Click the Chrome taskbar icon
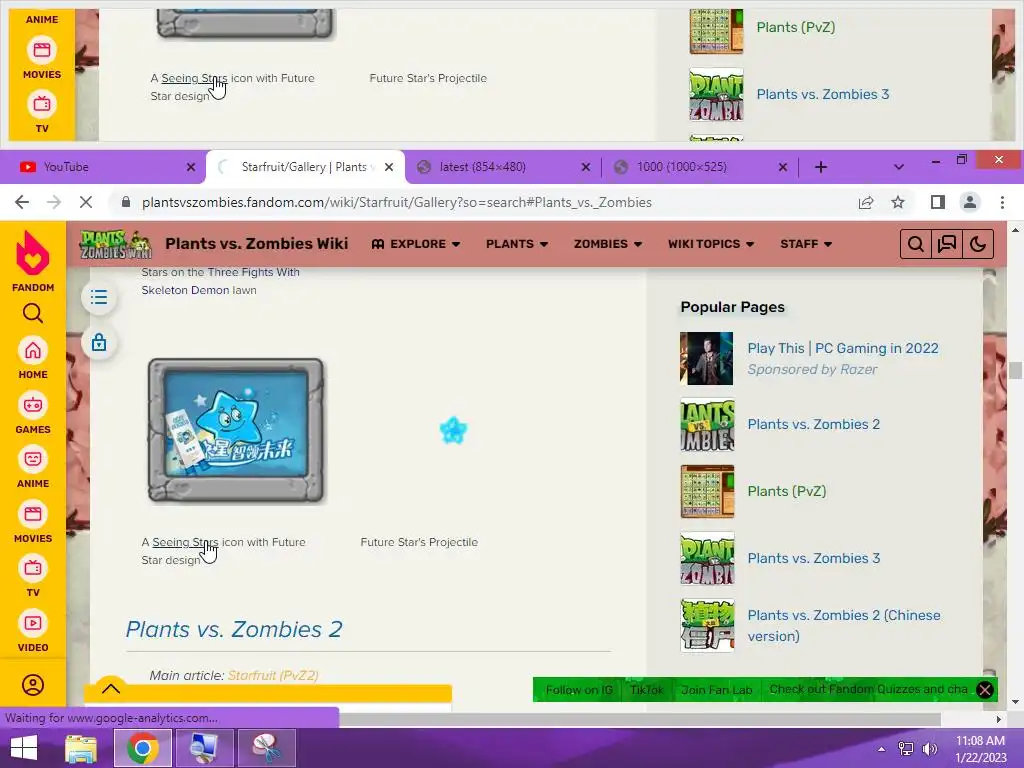This screenshot has width=1024, height=768. [x=142, y=748]
